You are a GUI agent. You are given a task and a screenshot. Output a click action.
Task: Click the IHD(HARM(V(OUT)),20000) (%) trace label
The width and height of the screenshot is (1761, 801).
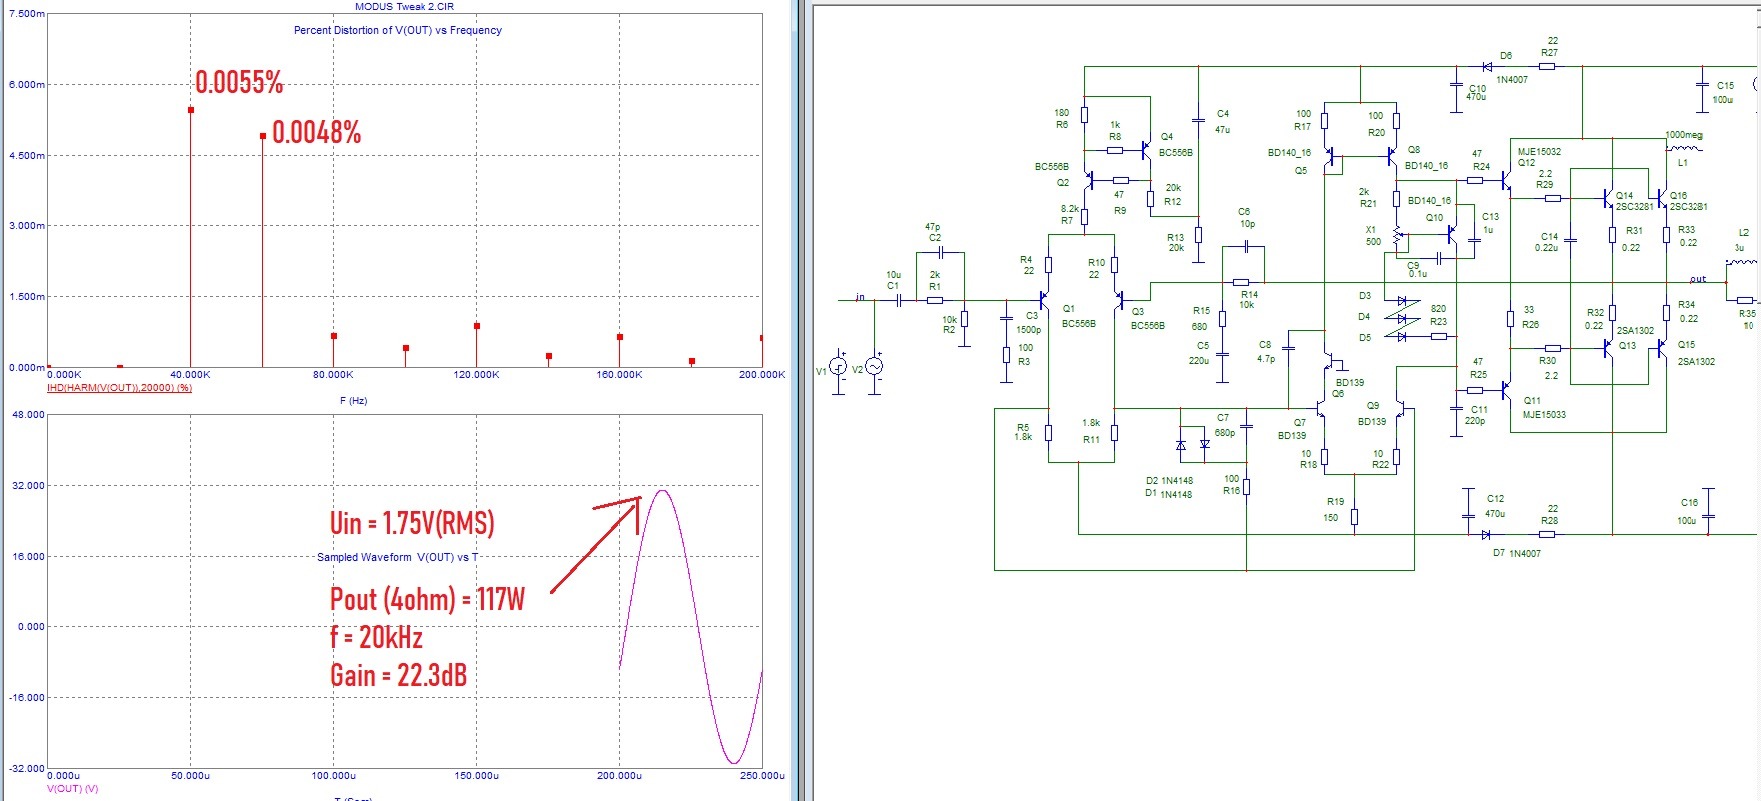click(119, 388)
